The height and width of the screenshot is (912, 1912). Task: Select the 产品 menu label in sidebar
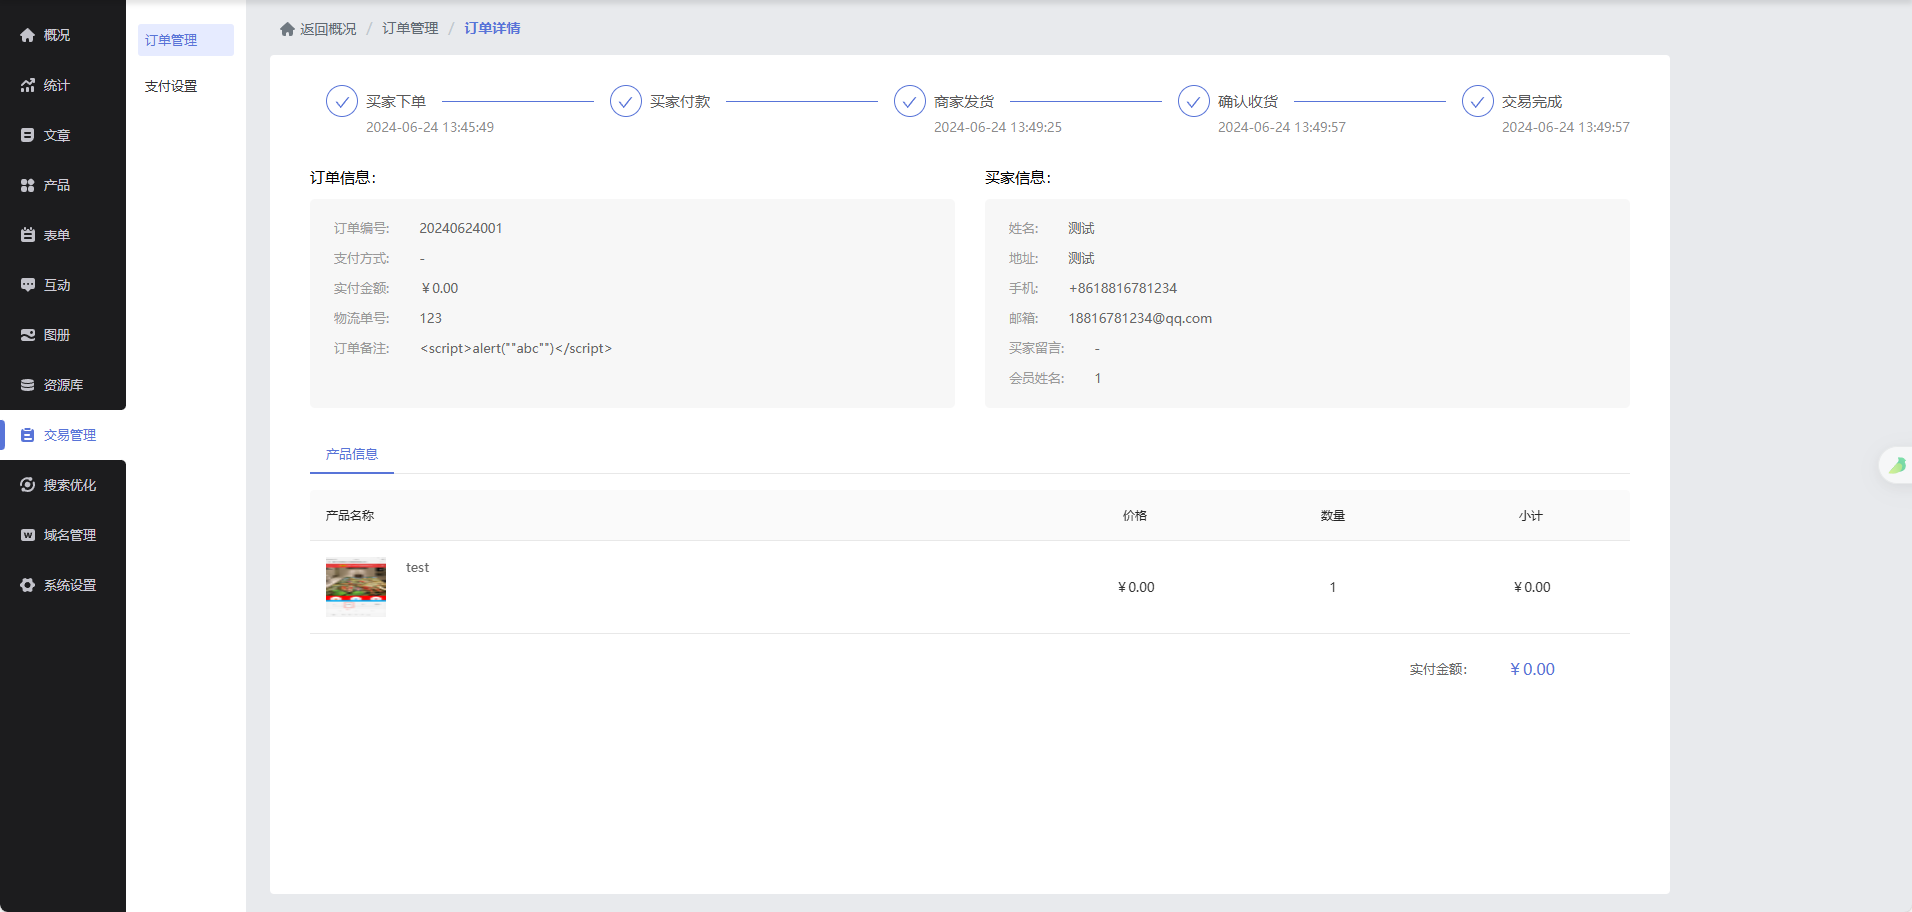tap(57, 185)
